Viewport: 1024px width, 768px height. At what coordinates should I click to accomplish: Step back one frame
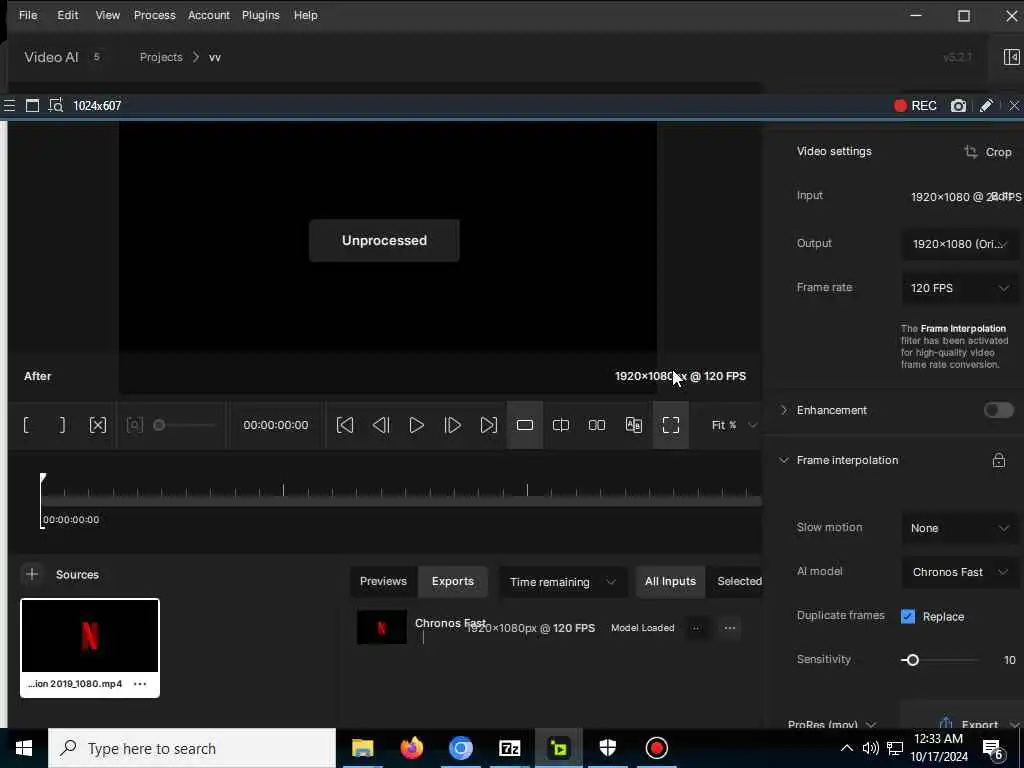(x=381, y=425)
